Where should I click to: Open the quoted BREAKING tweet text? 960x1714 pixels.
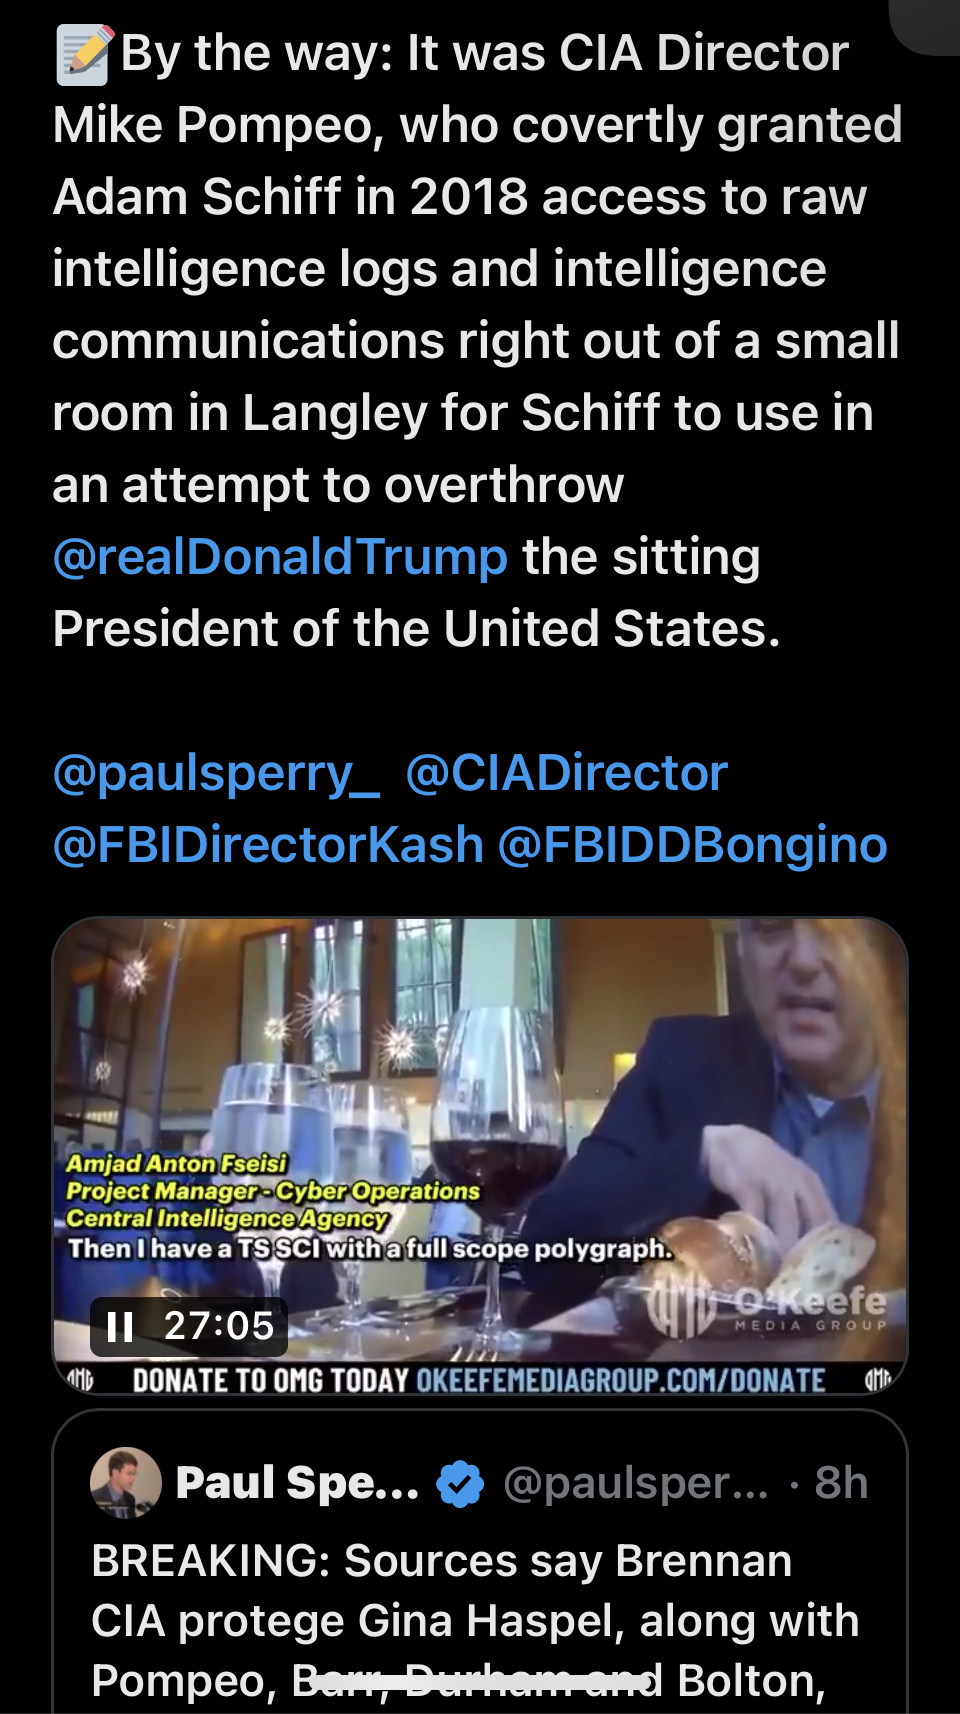[x=475, y=1622]
